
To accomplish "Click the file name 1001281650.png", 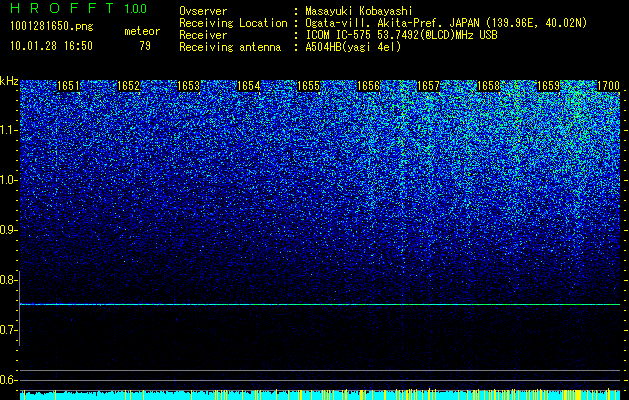I will 52,27.
